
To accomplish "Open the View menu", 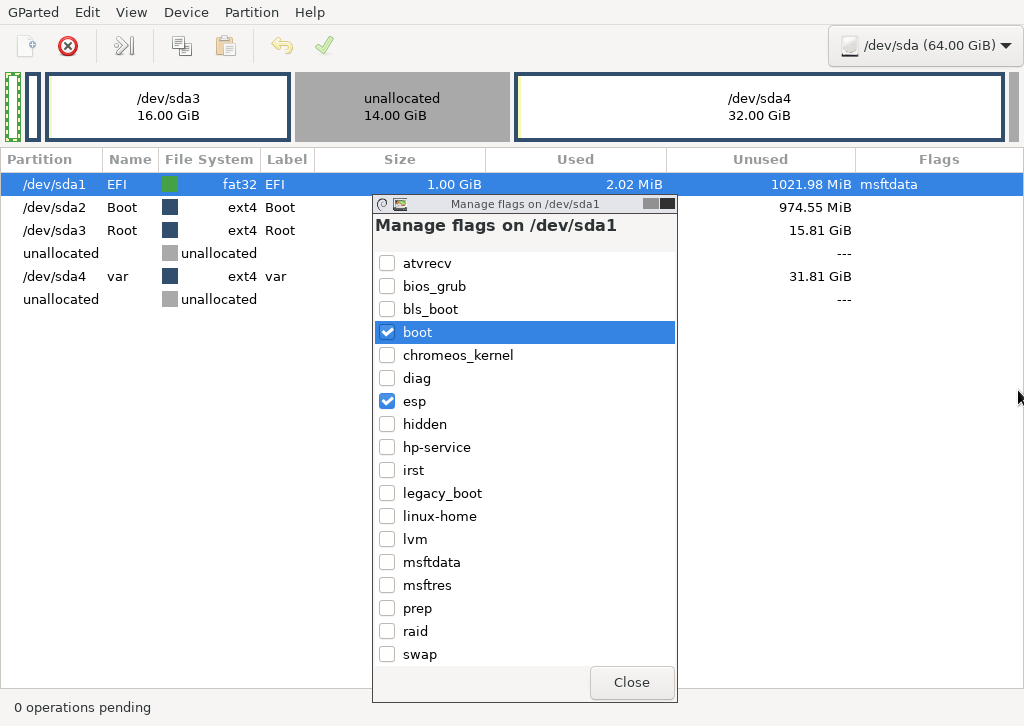I will tap(131, 12).
